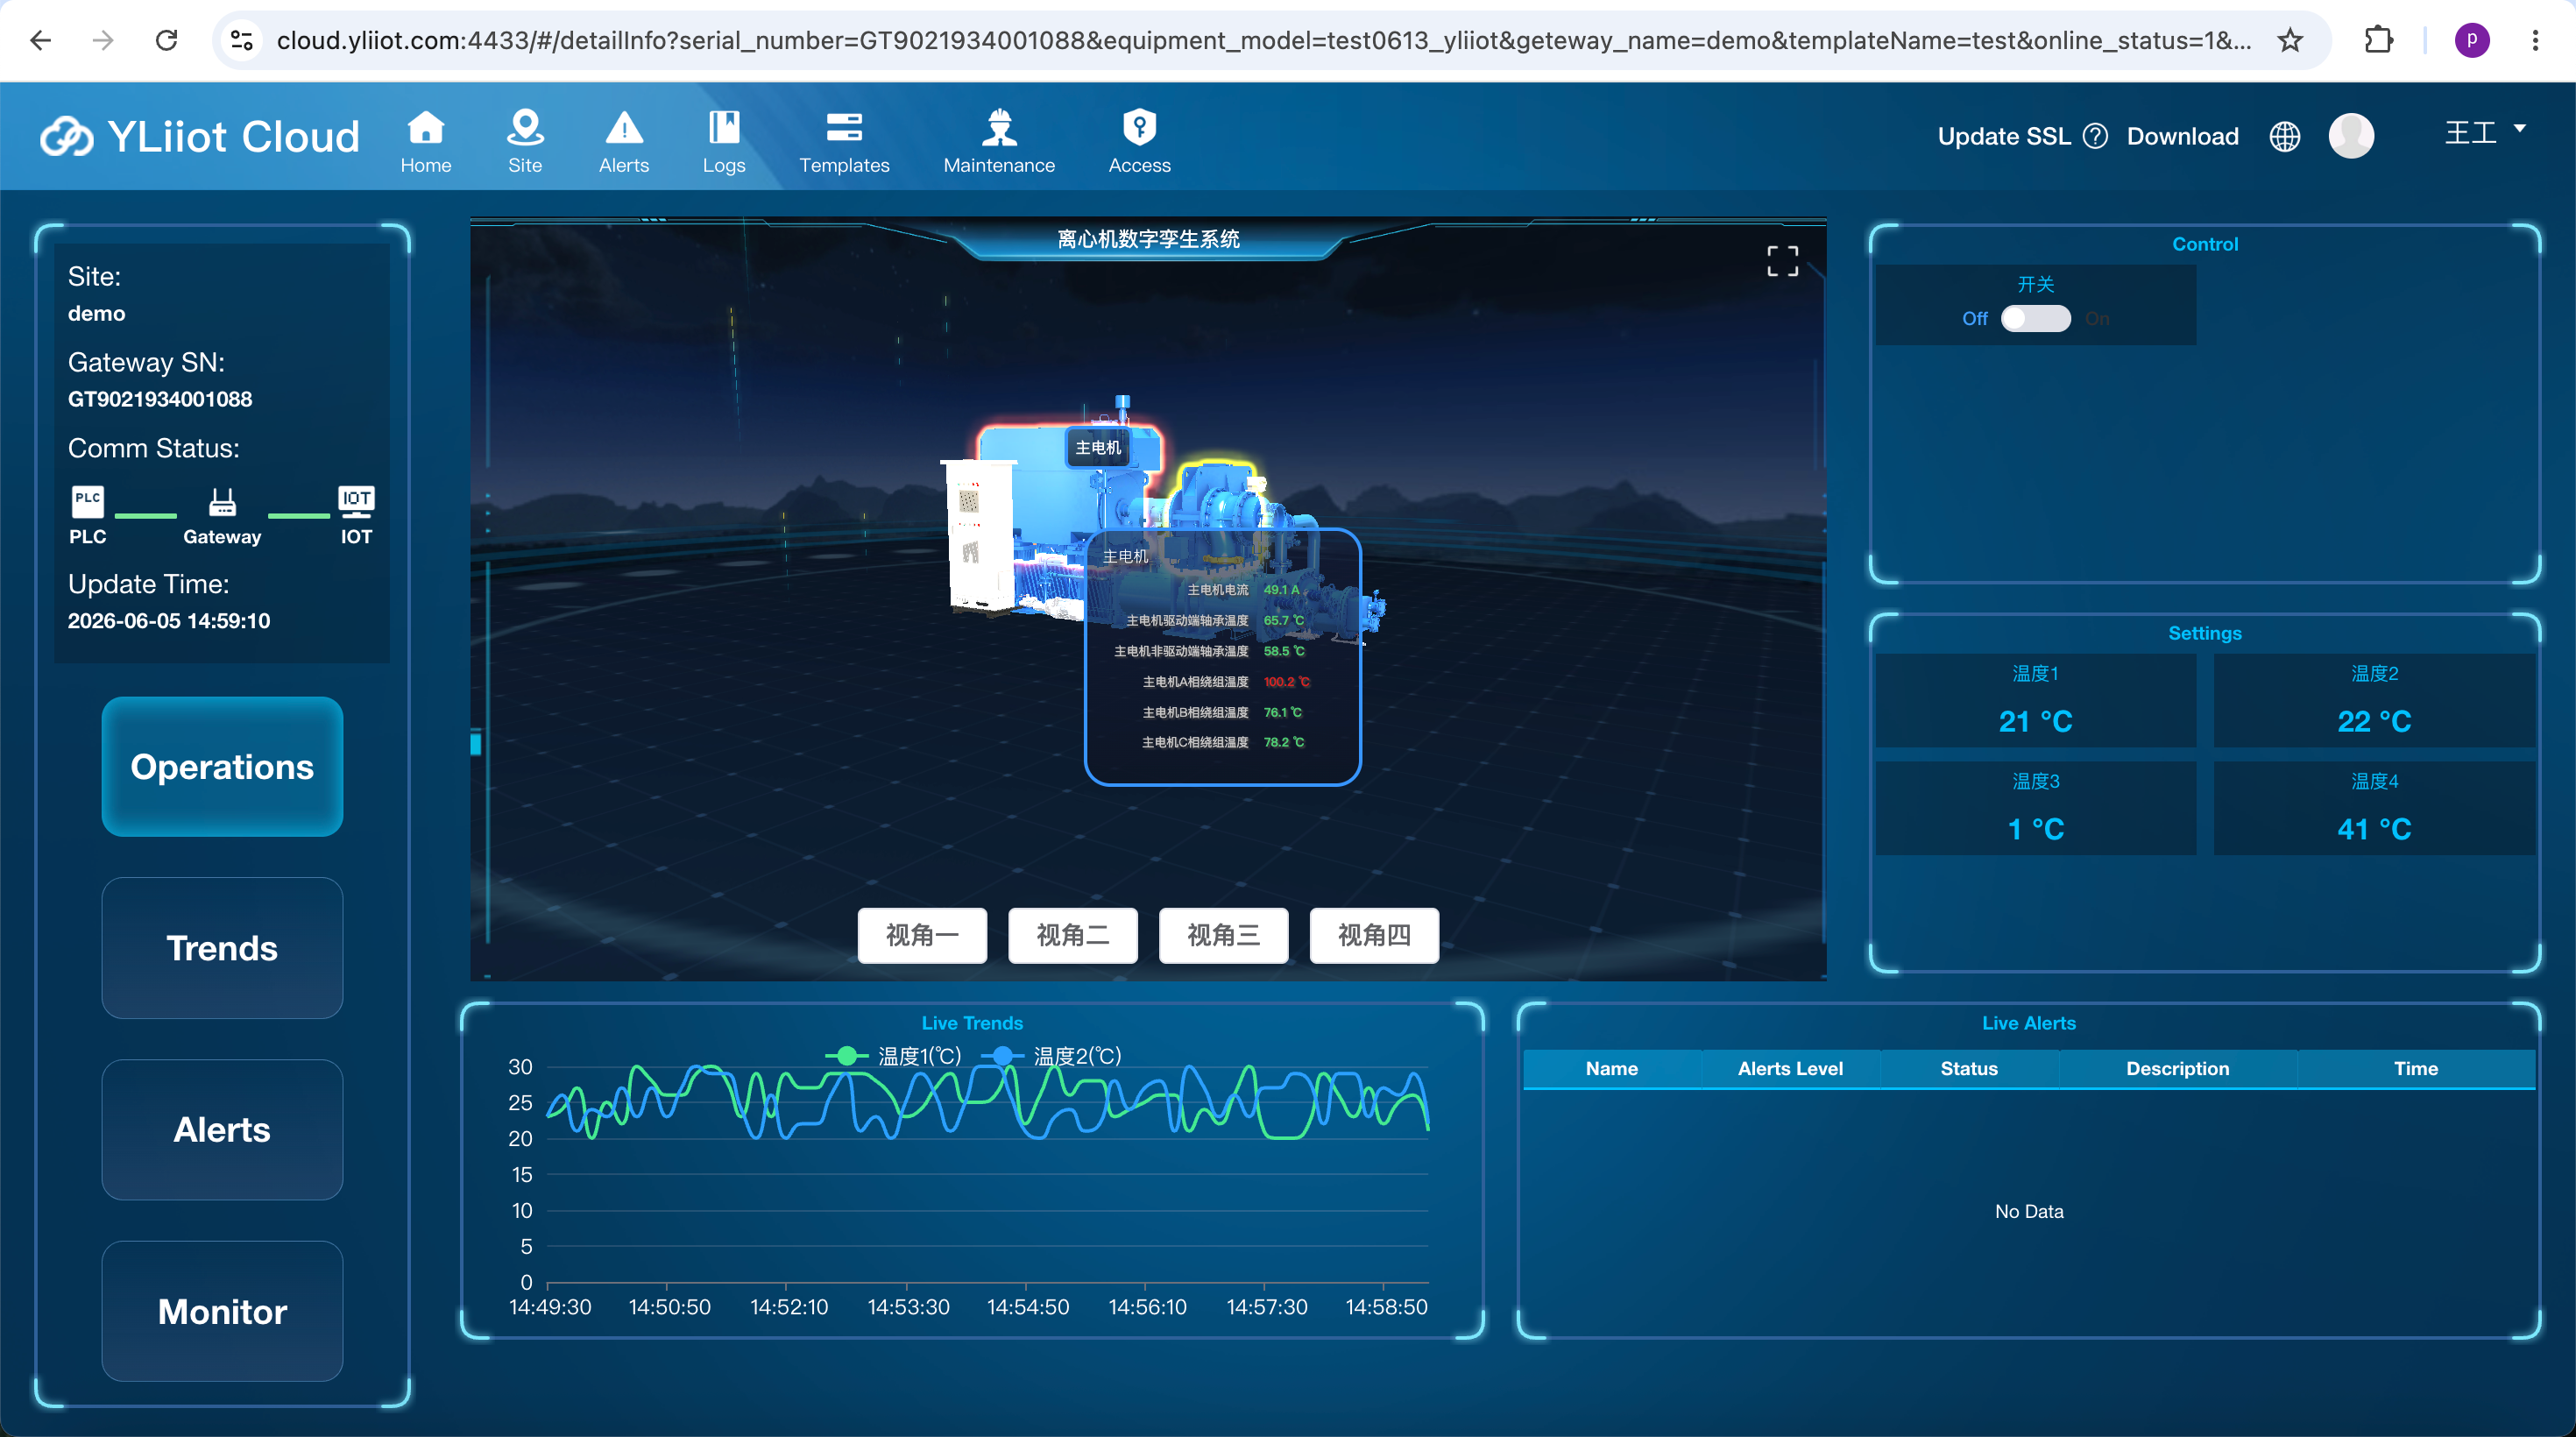View site information icon in address bar
This screenshot has height=1437, width=2576.
[x=242, y=40]
